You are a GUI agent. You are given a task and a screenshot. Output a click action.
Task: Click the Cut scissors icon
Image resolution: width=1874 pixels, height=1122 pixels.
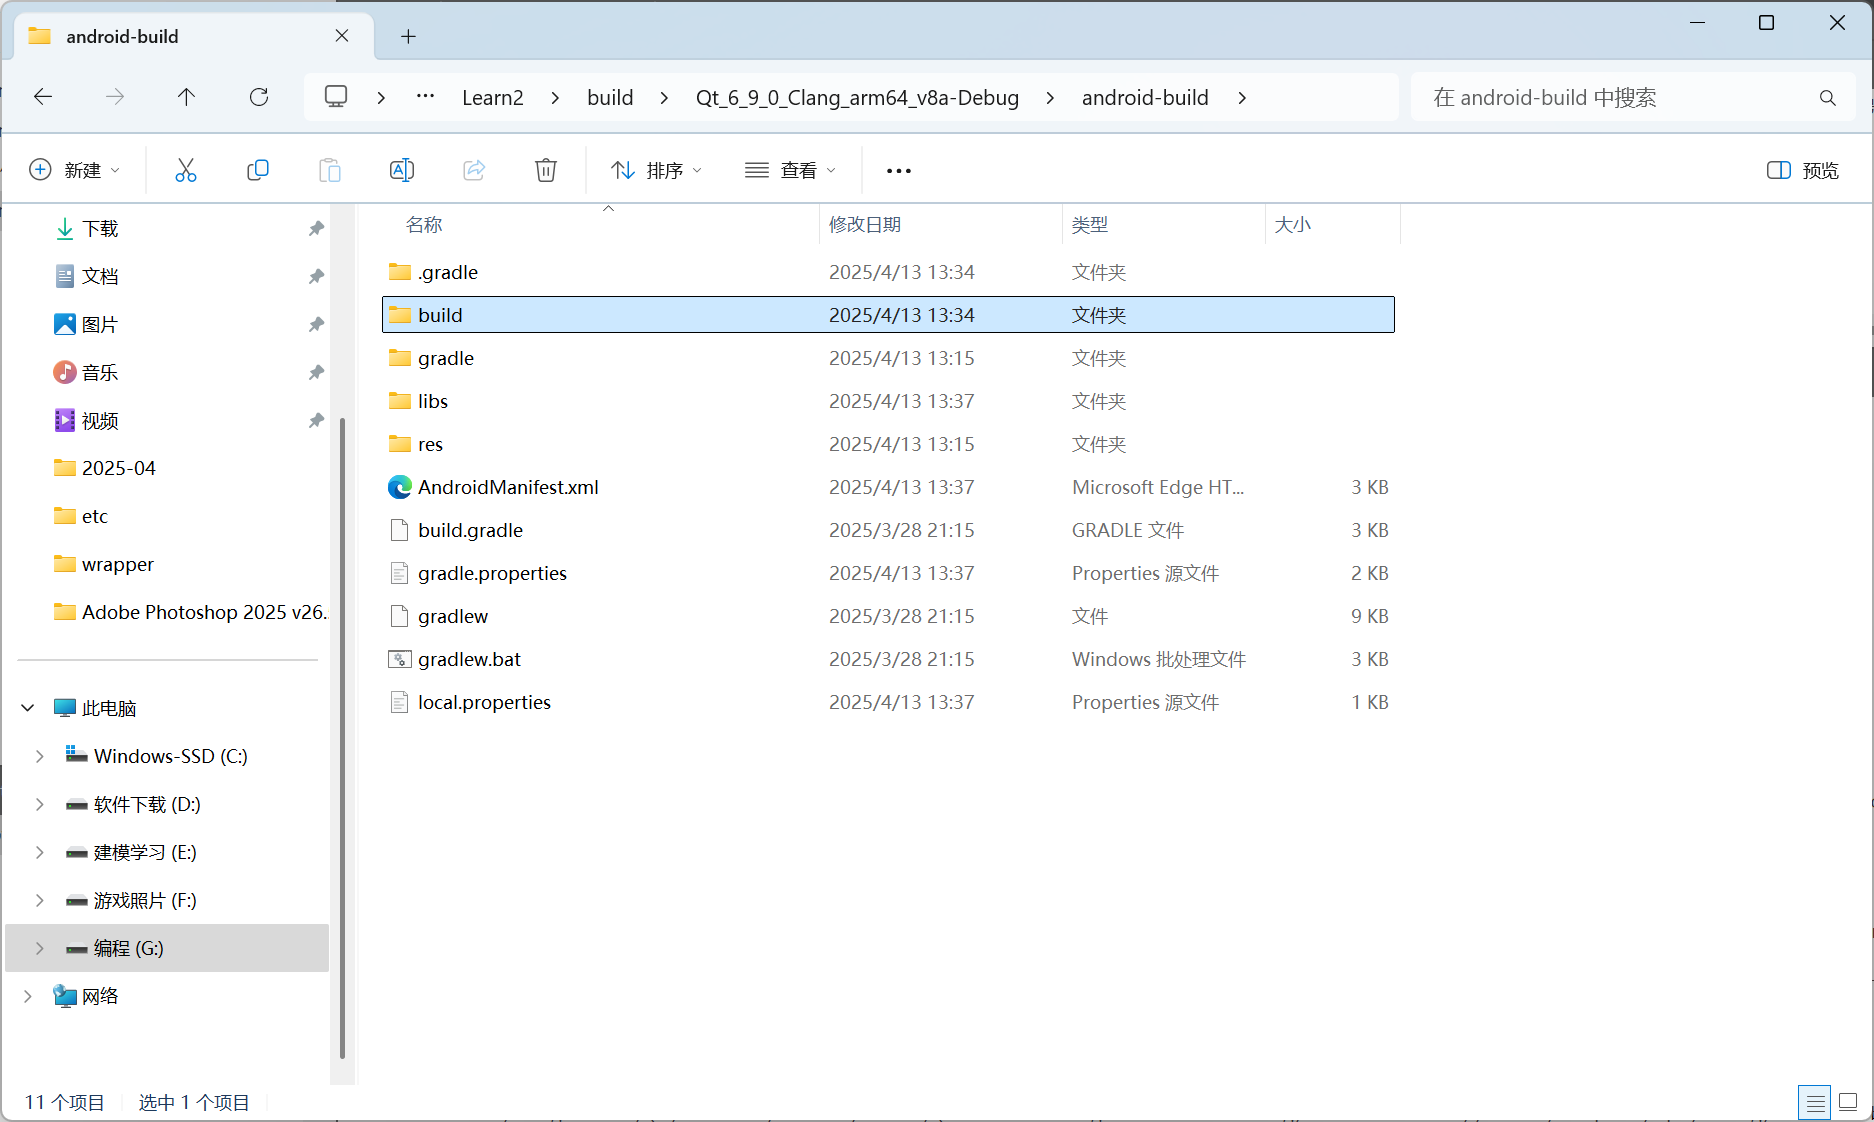tap(186, 170)
